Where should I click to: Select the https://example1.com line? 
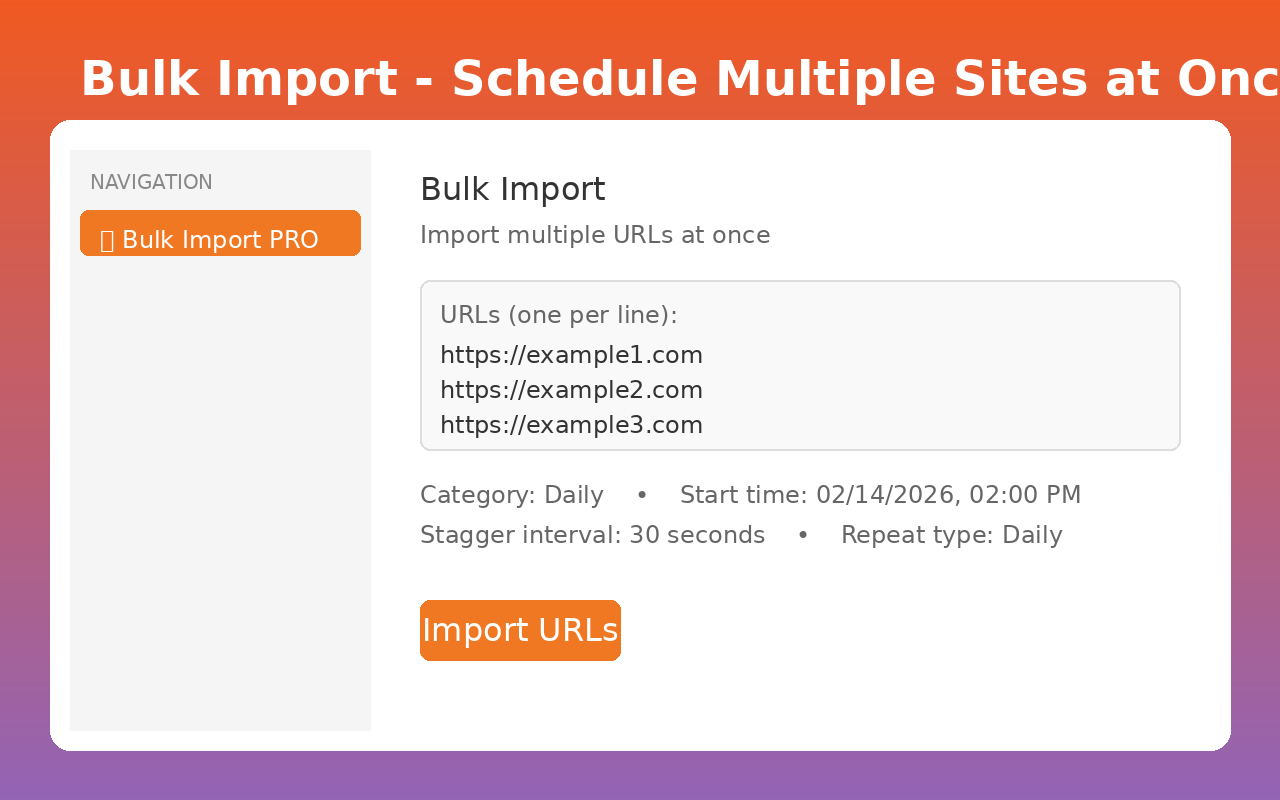pyautogui.click(x=571, y=355)
